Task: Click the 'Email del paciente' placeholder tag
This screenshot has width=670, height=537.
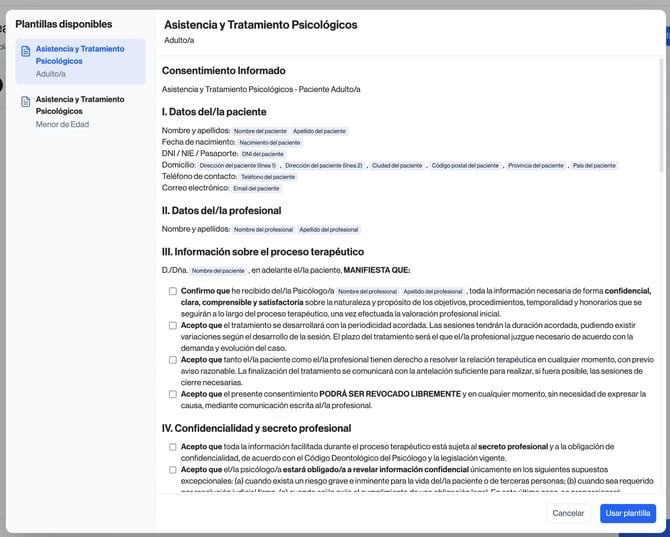Action: 256,188
